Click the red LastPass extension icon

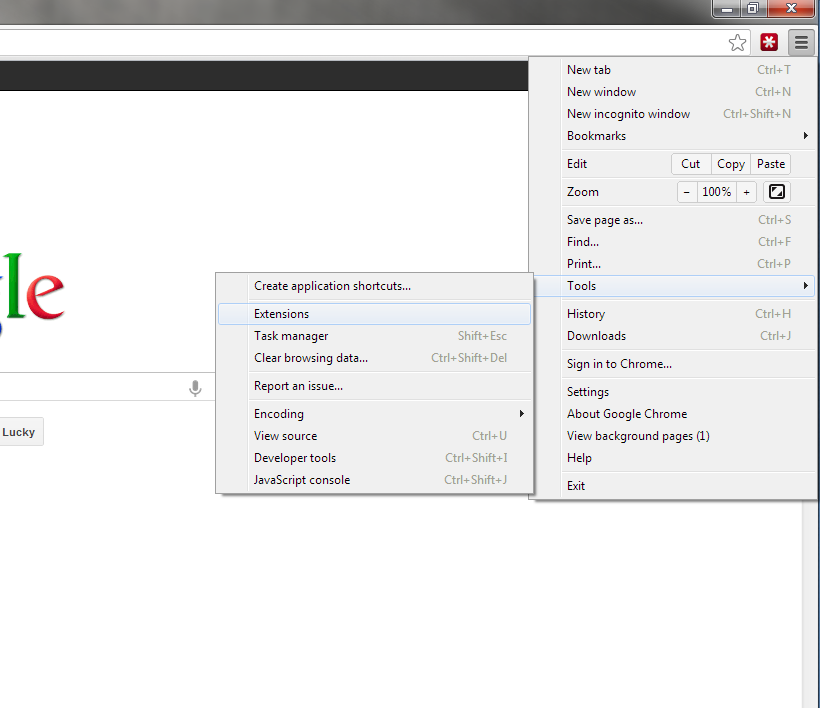[769, 42]
